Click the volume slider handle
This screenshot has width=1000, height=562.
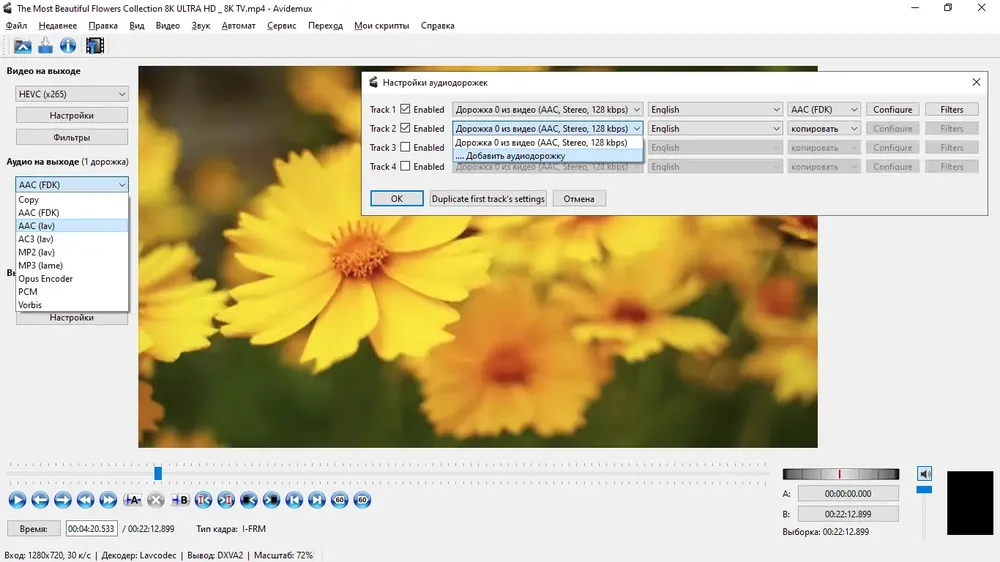pyautogui.click(x=924, y=489)
